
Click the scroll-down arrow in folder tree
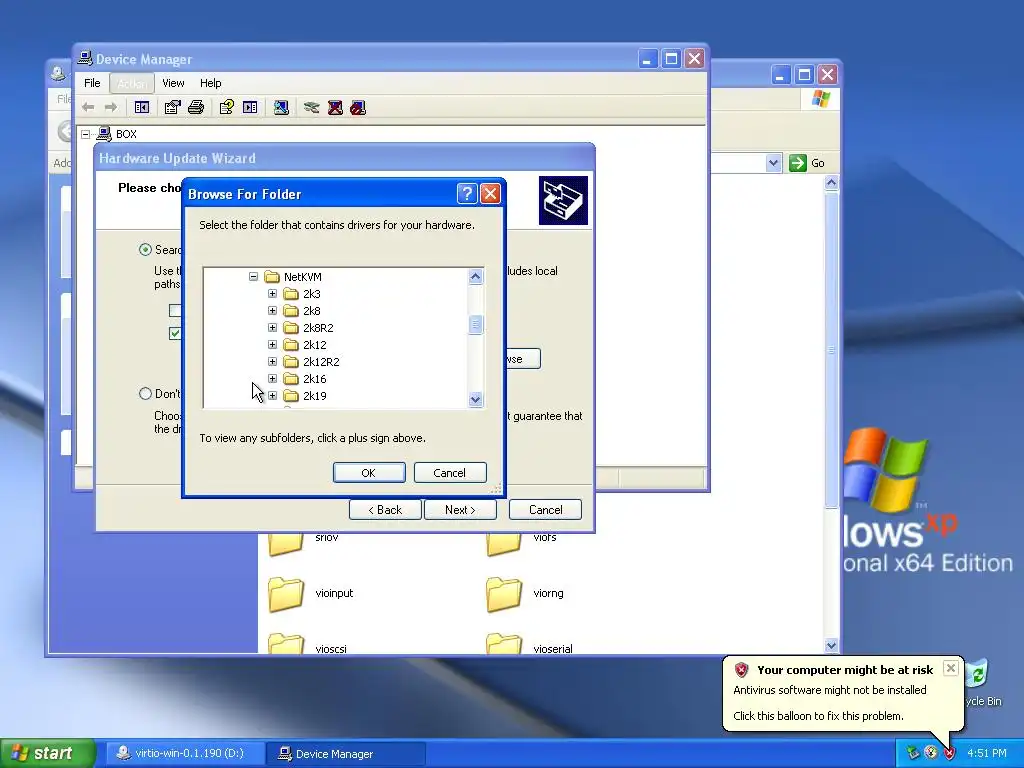coord(475,399)
